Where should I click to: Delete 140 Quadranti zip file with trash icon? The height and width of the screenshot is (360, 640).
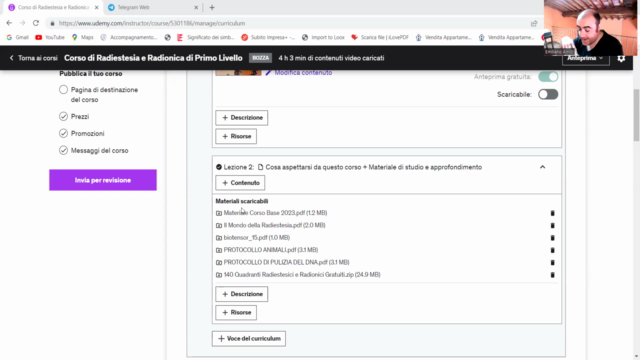click(552, 275)
